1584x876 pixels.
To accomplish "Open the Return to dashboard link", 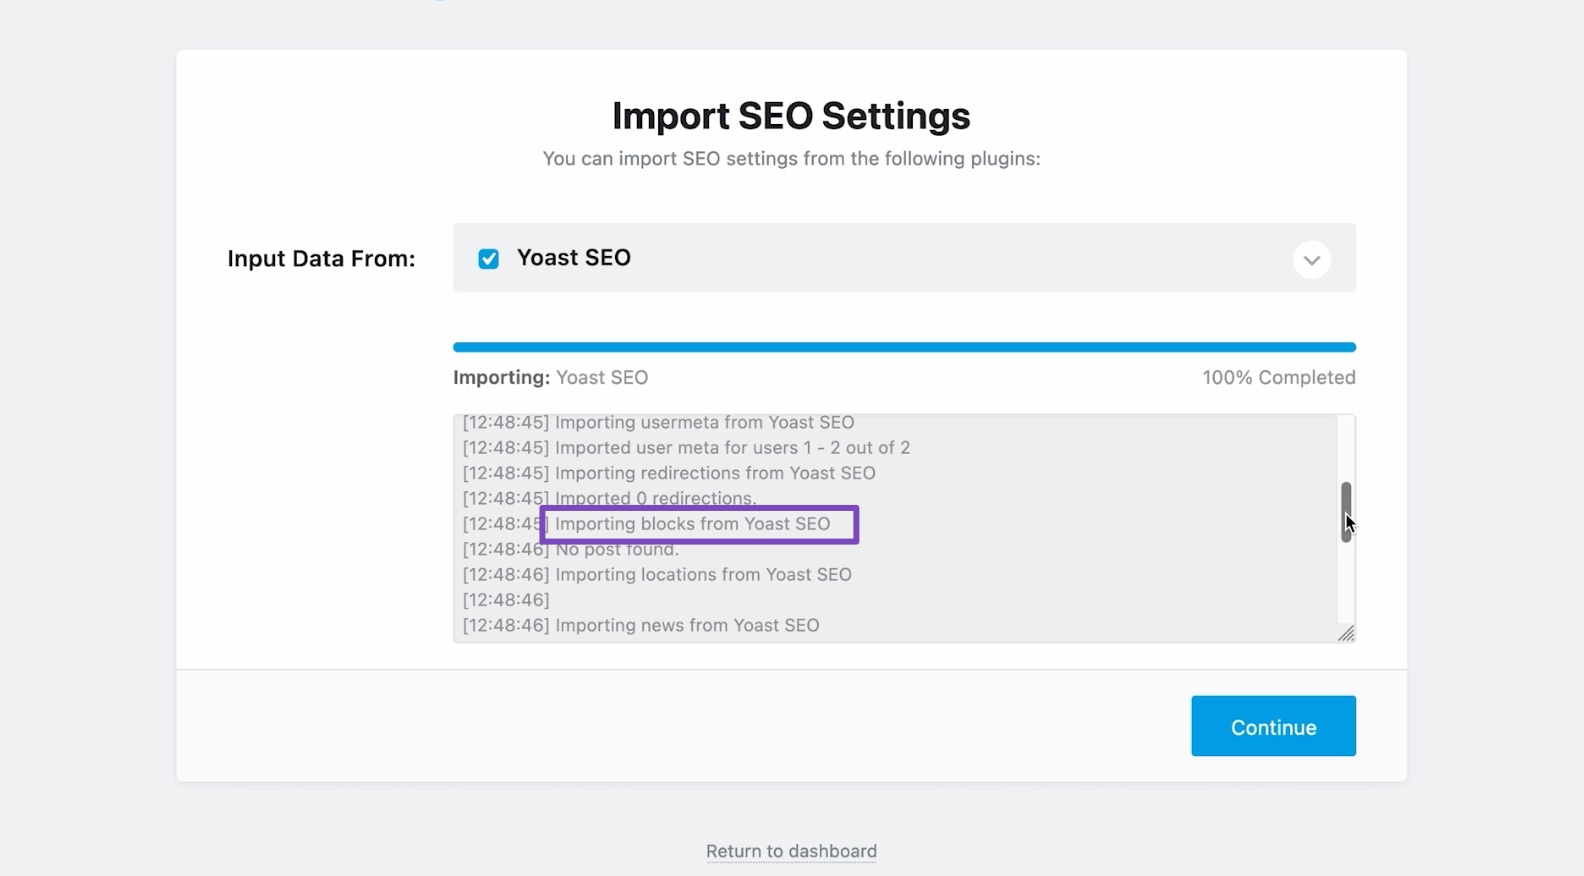I will (791, 851).
